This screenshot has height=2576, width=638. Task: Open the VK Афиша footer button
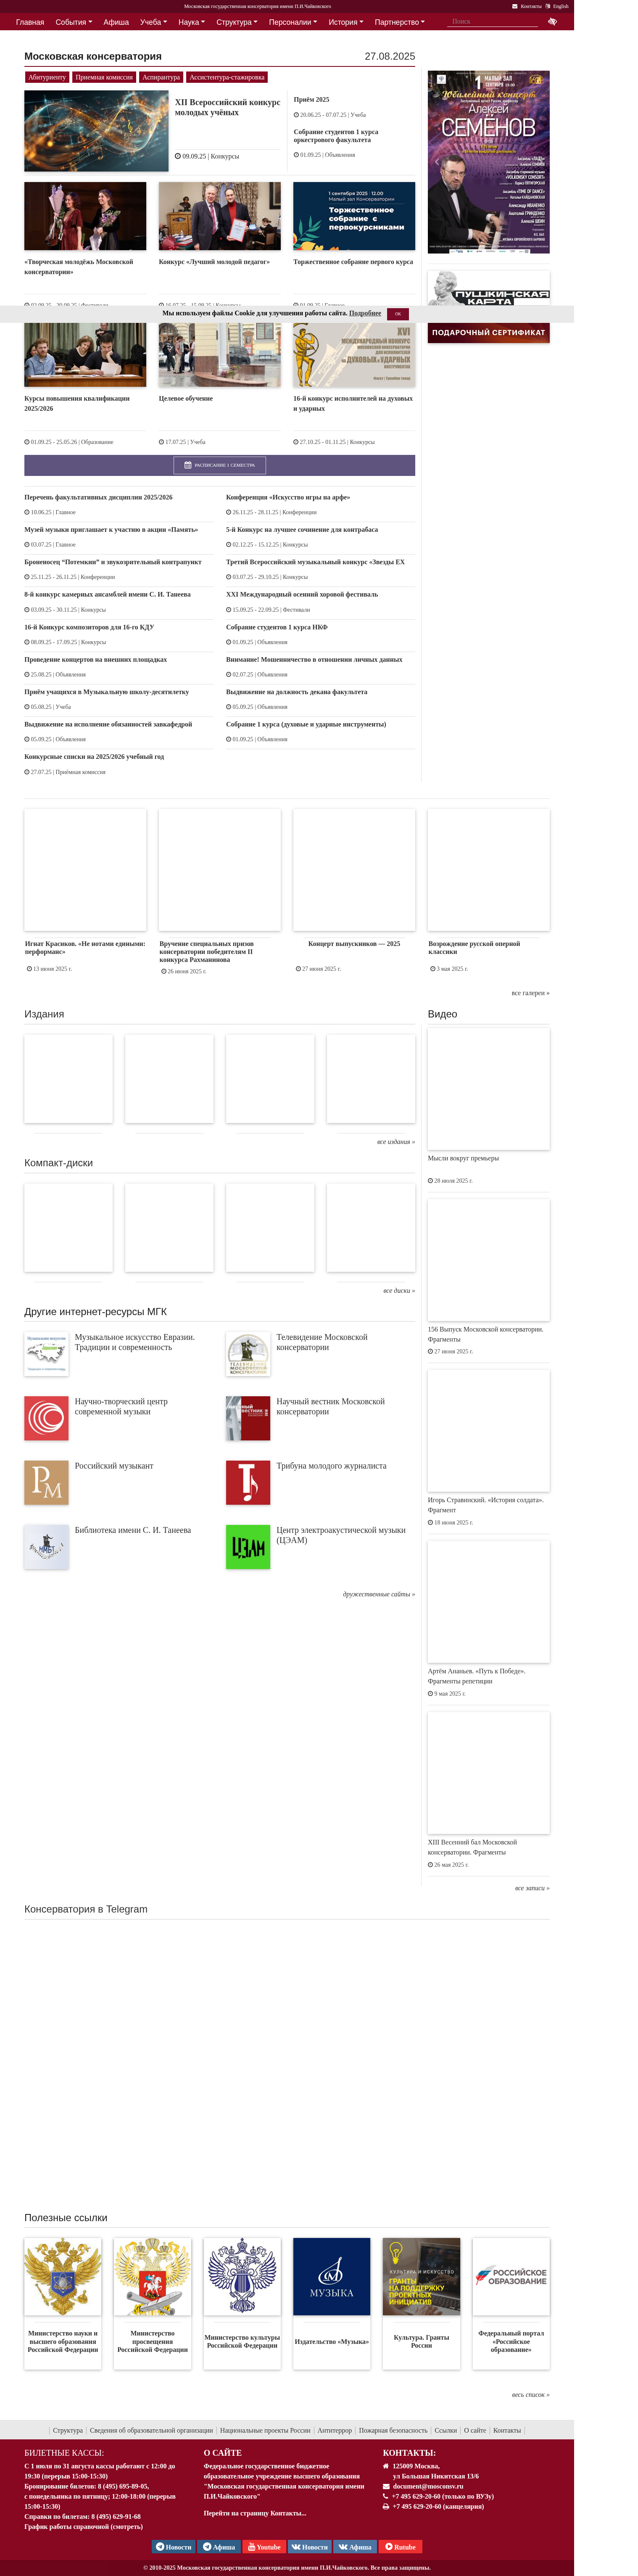click(x=355, y=2546)
